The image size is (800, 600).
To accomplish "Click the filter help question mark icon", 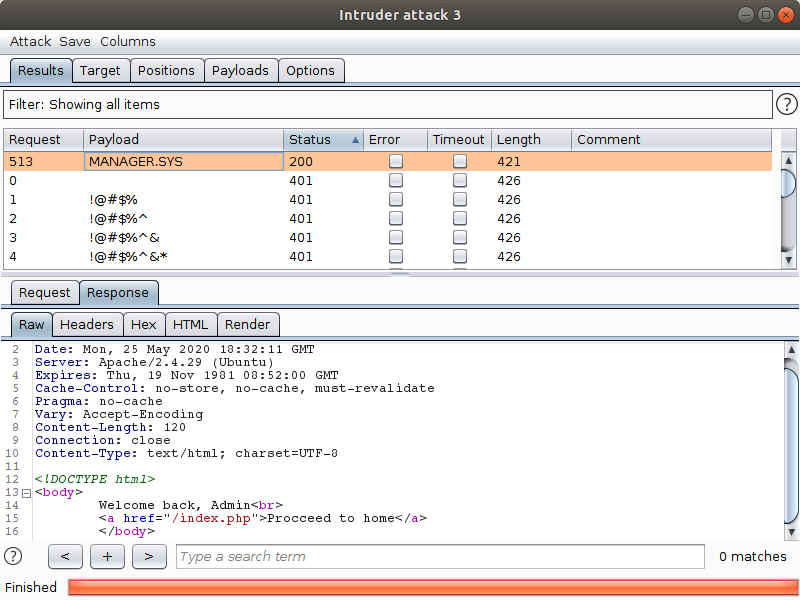I will tap(787, 104).
